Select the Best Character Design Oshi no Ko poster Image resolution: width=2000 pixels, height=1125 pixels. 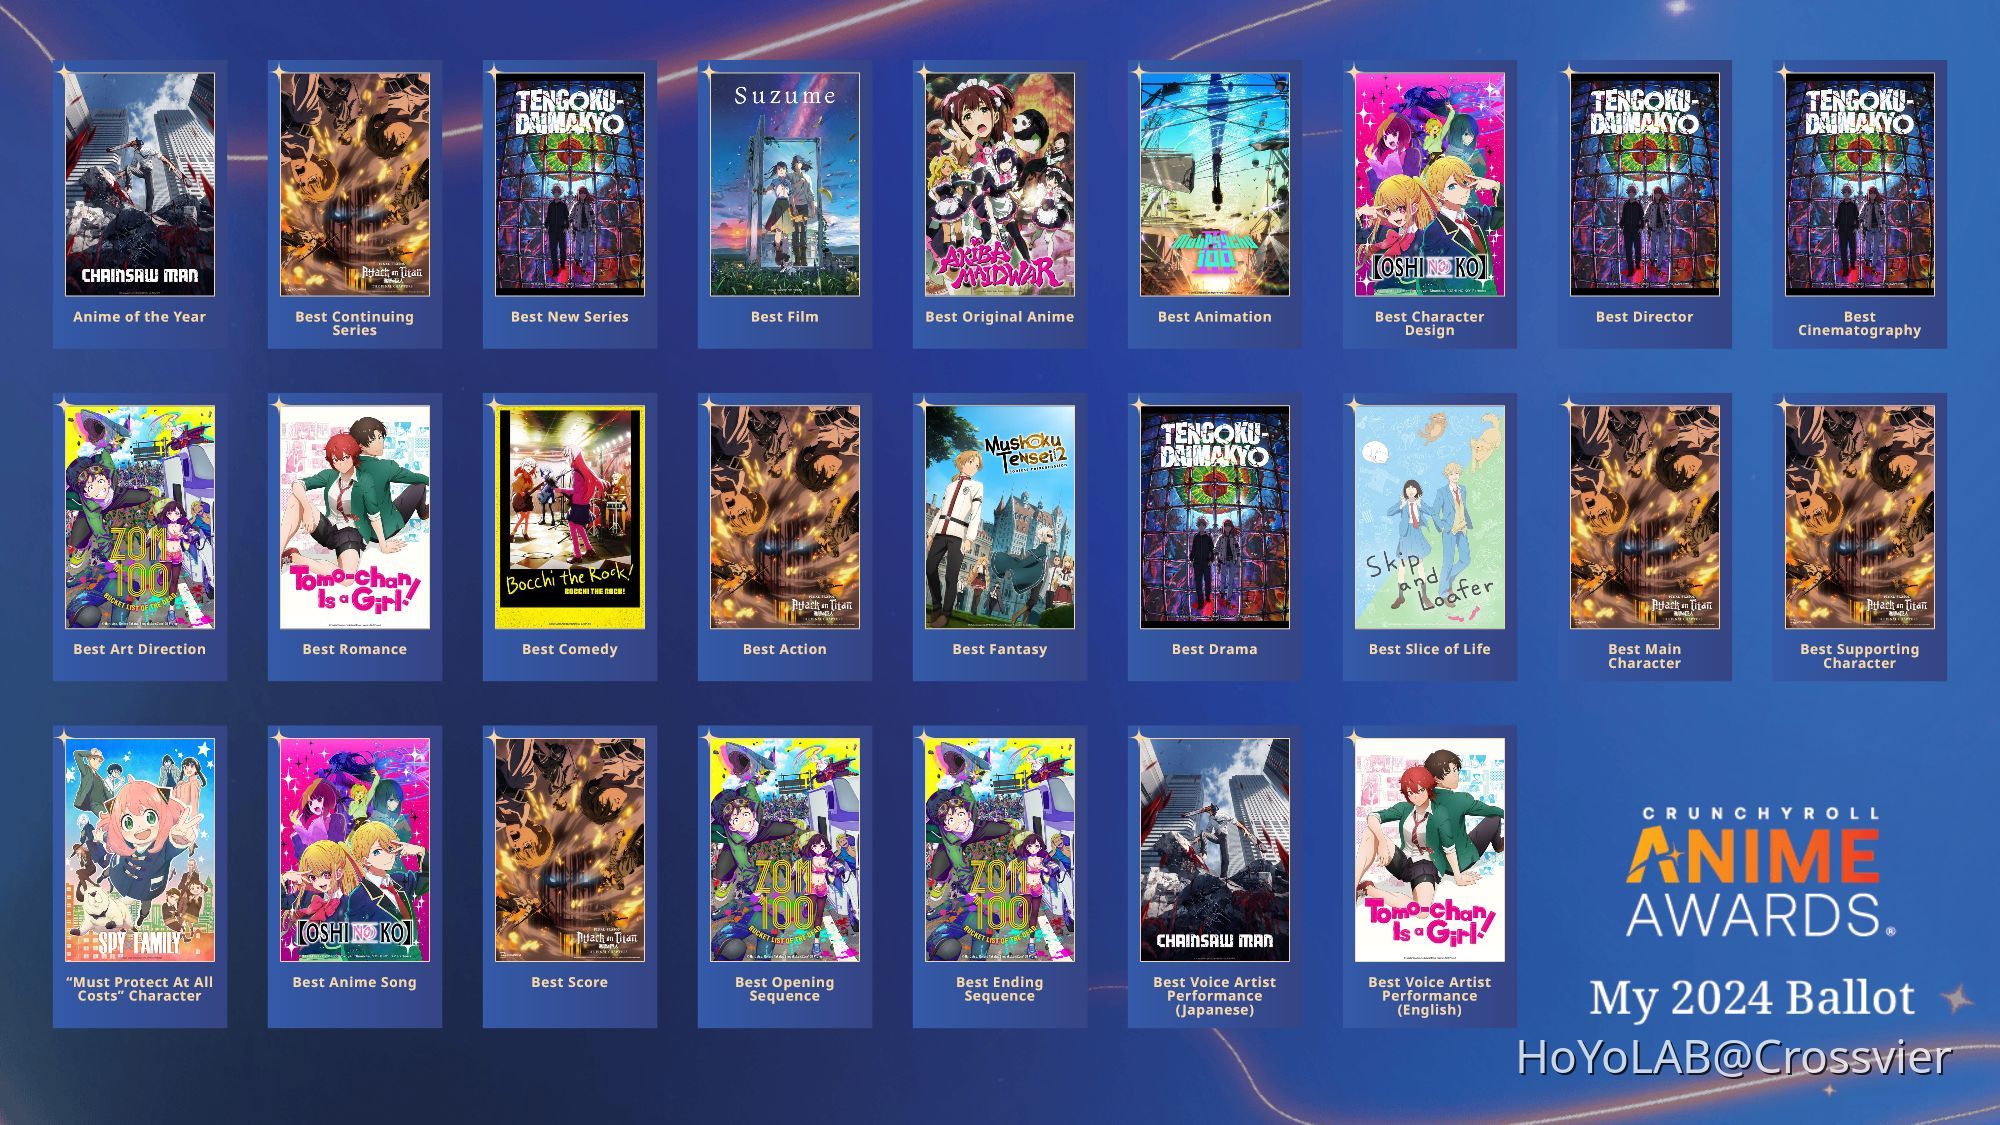click(x=1430, y=185)
